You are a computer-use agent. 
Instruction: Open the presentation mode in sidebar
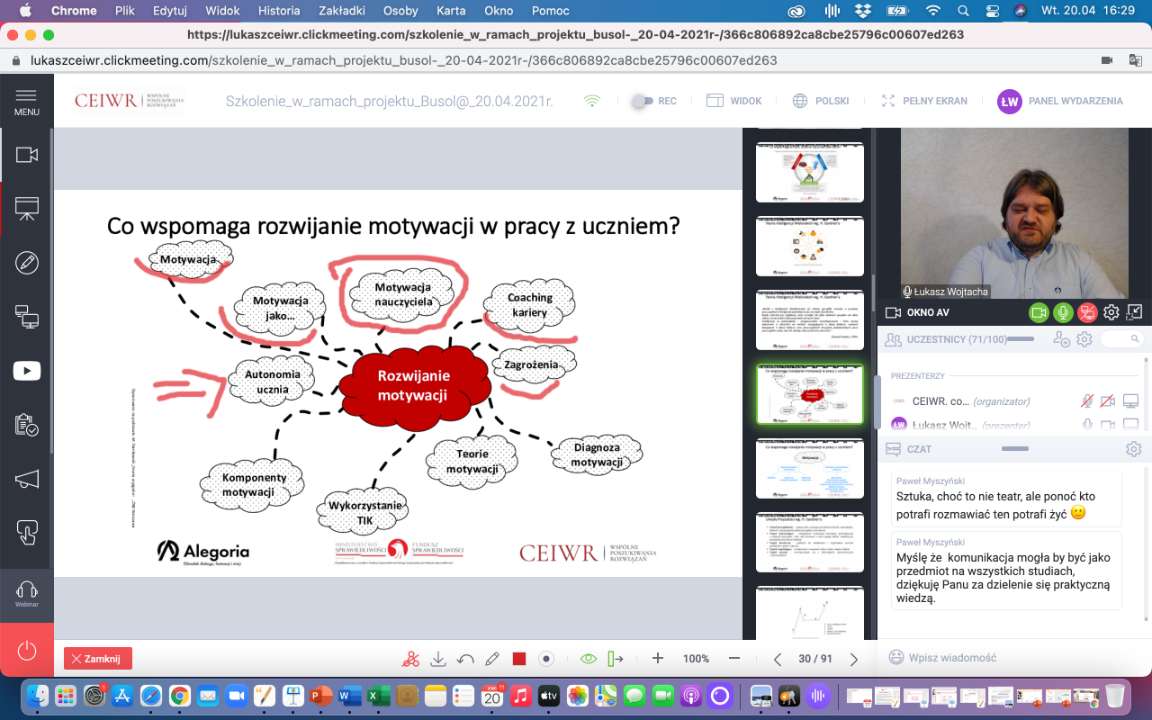(x=27, y=209)
